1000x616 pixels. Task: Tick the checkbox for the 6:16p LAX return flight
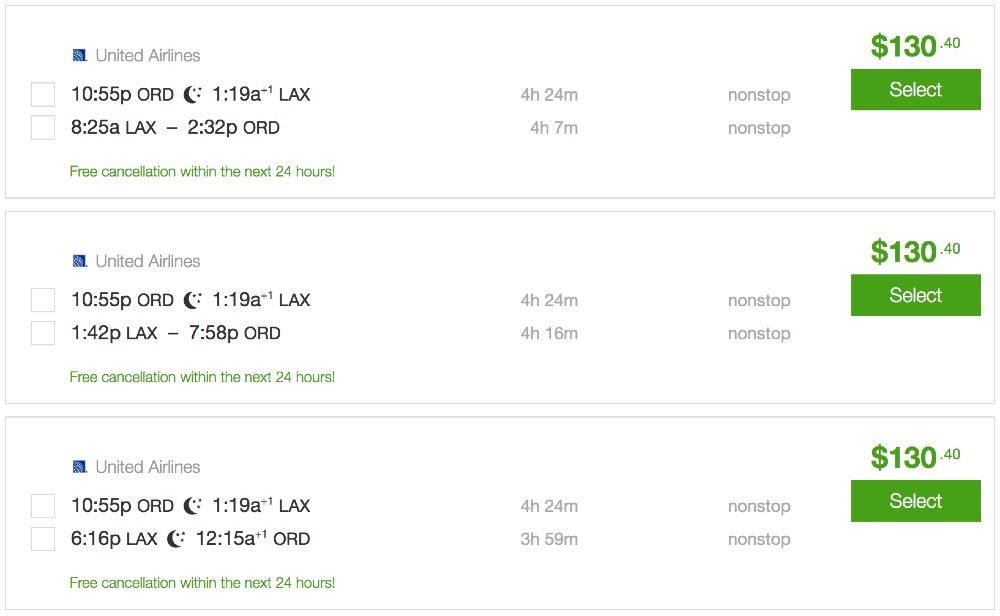tap(43, 539)
